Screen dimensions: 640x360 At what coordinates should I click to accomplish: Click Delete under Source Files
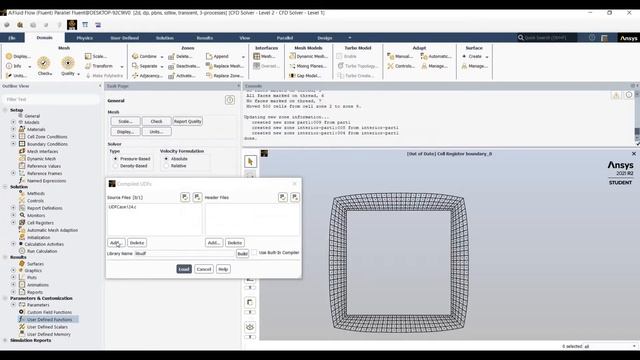[137, 242]
